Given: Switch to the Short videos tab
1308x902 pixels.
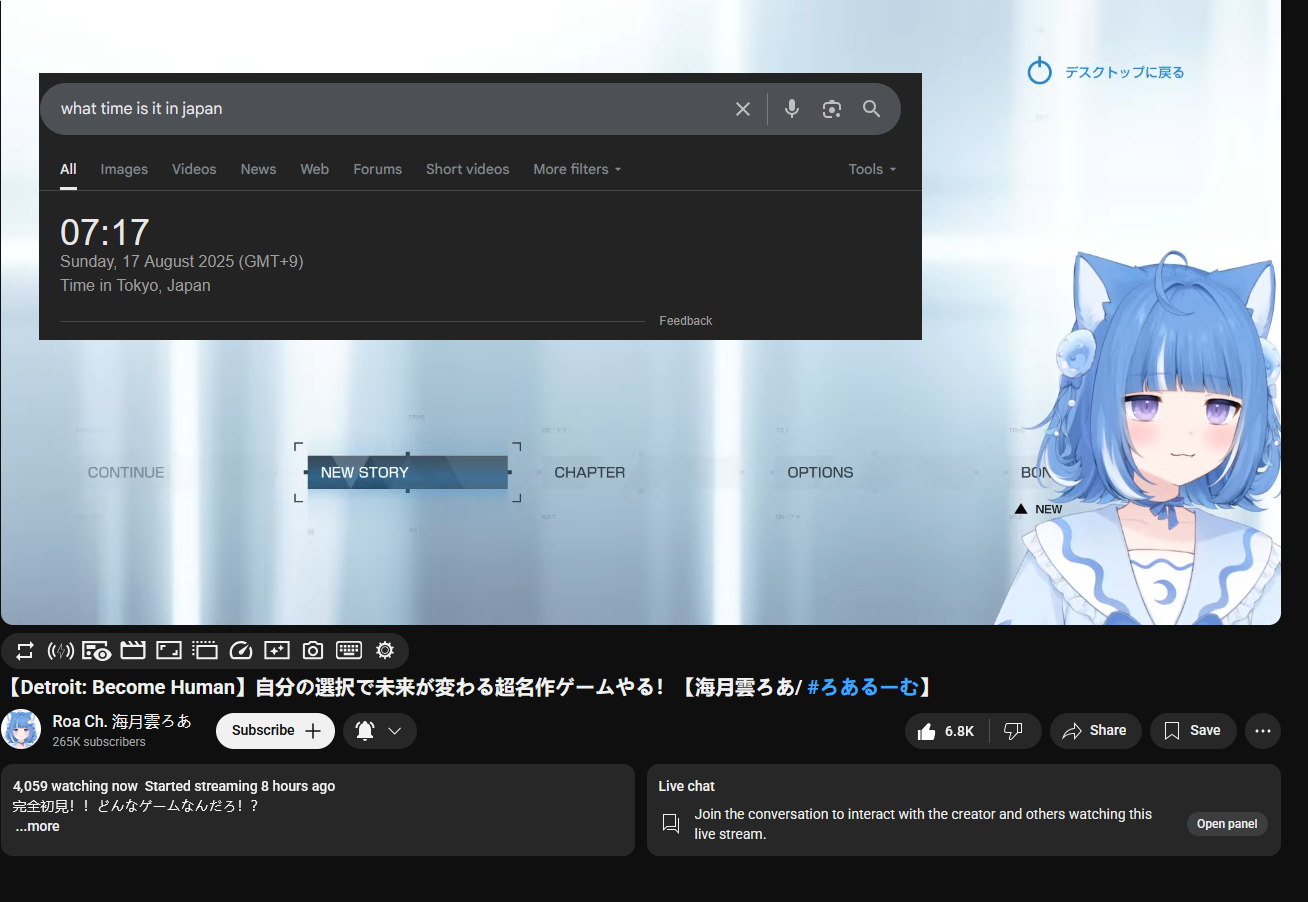Looking at the screenshot, I should [x=467, y=169].
